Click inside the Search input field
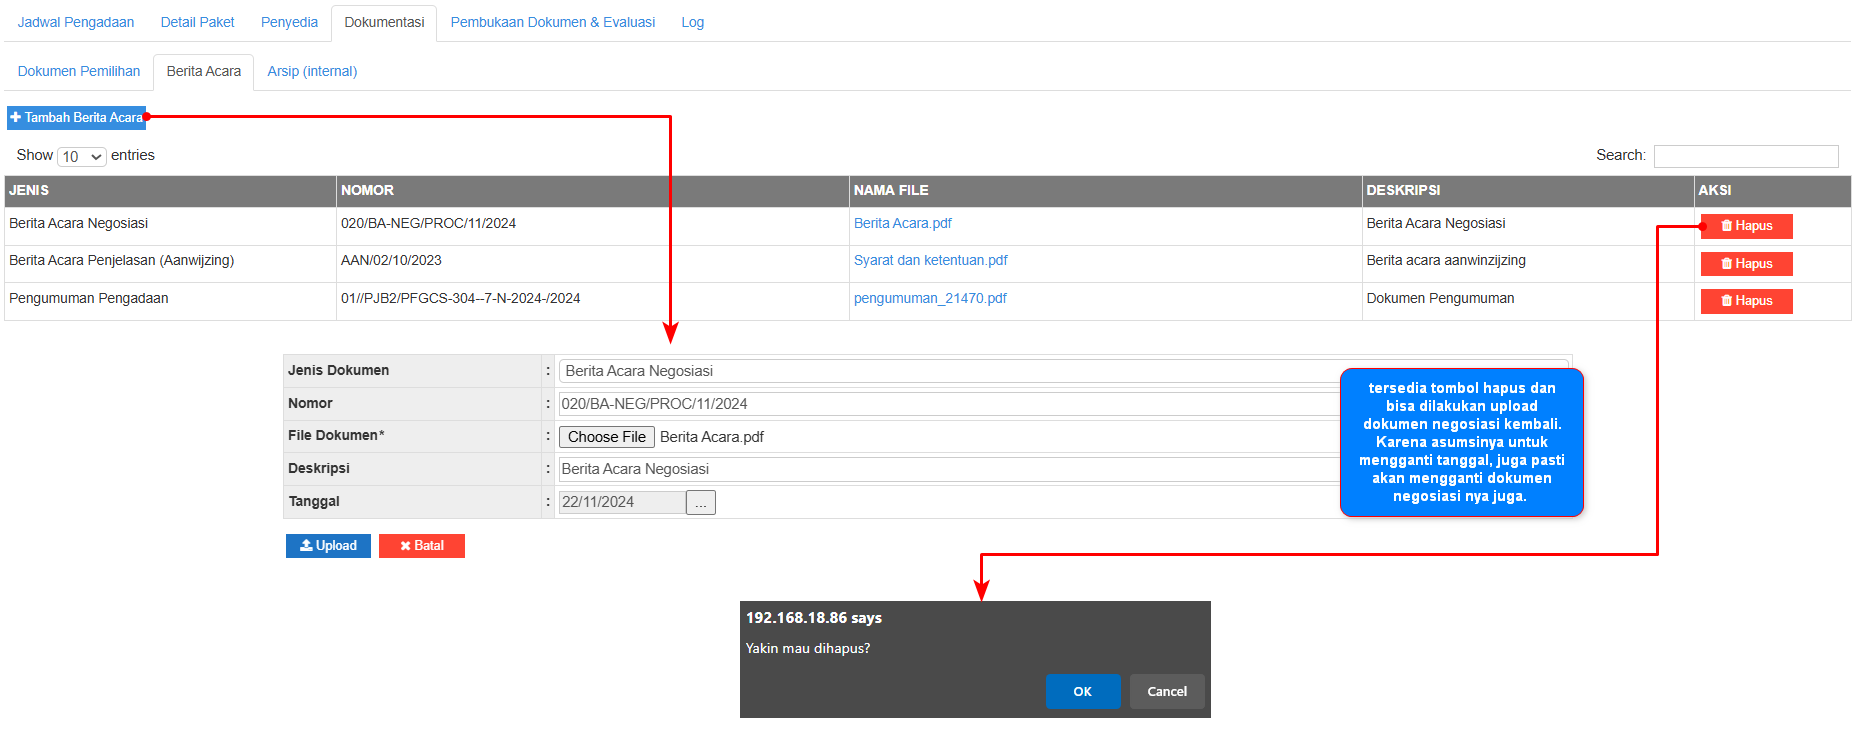The width and height of the screenshot is (1857, 731). pos(1745,156)
